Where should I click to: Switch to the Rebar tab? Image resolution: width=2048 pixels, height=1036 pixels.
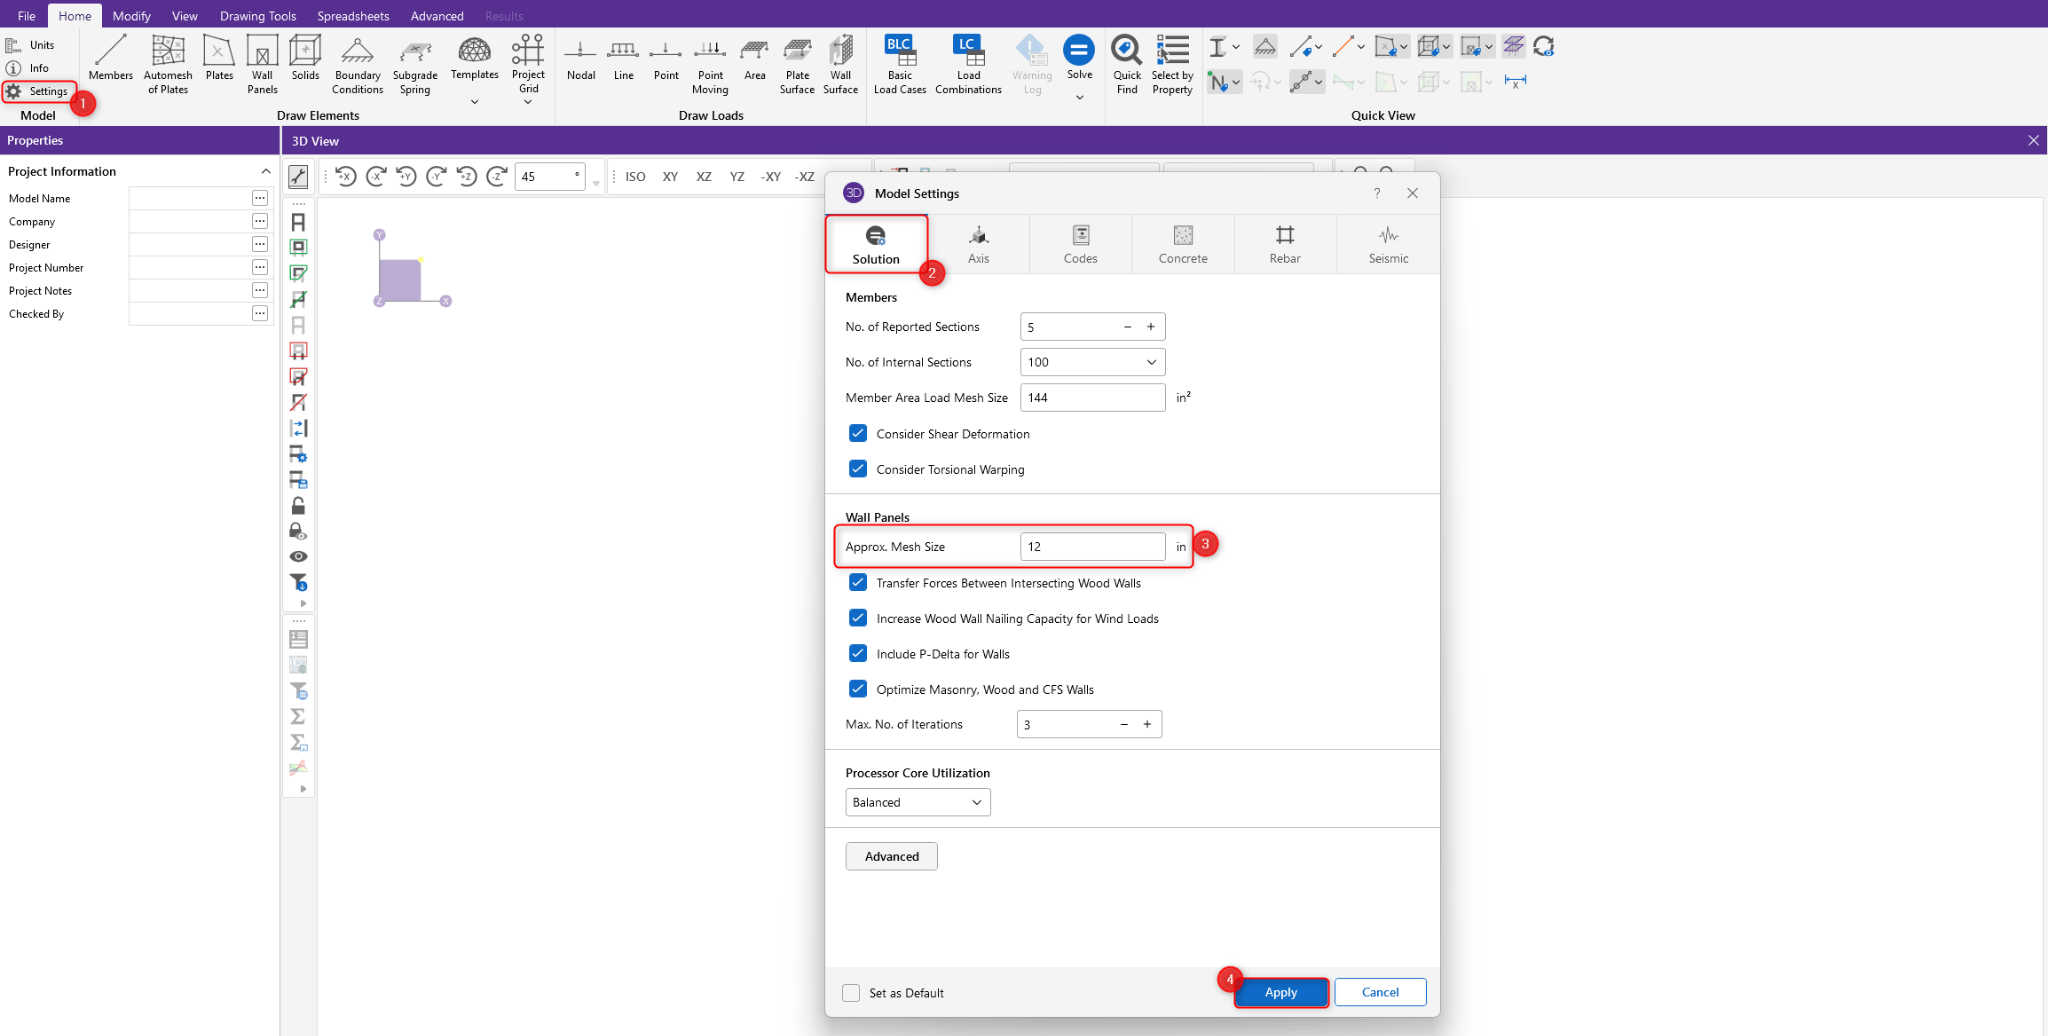pyautogui.click(x=1285, y=244)
